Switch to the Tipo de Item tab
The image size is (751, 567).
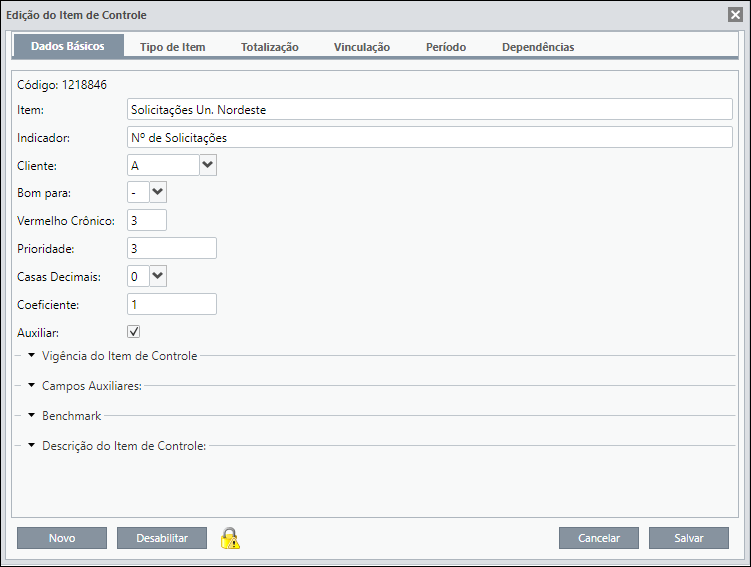coord(172,47)
